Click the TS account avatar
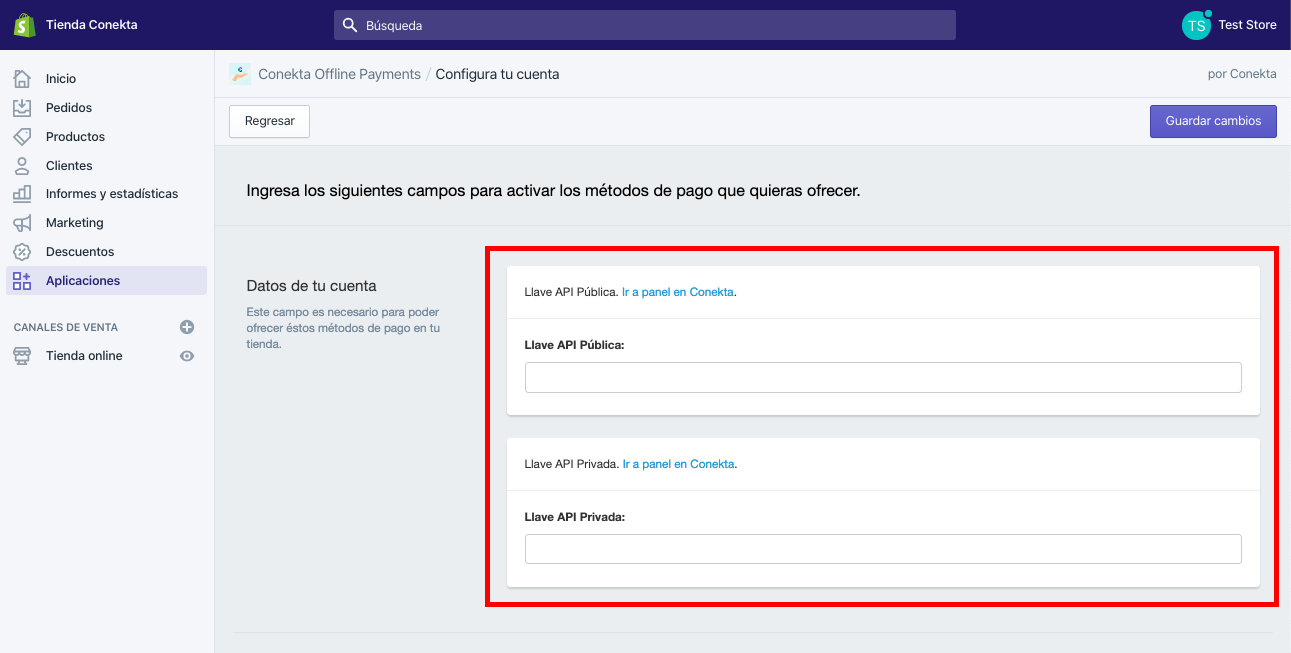1291x653 pixels. point(1196,25)
